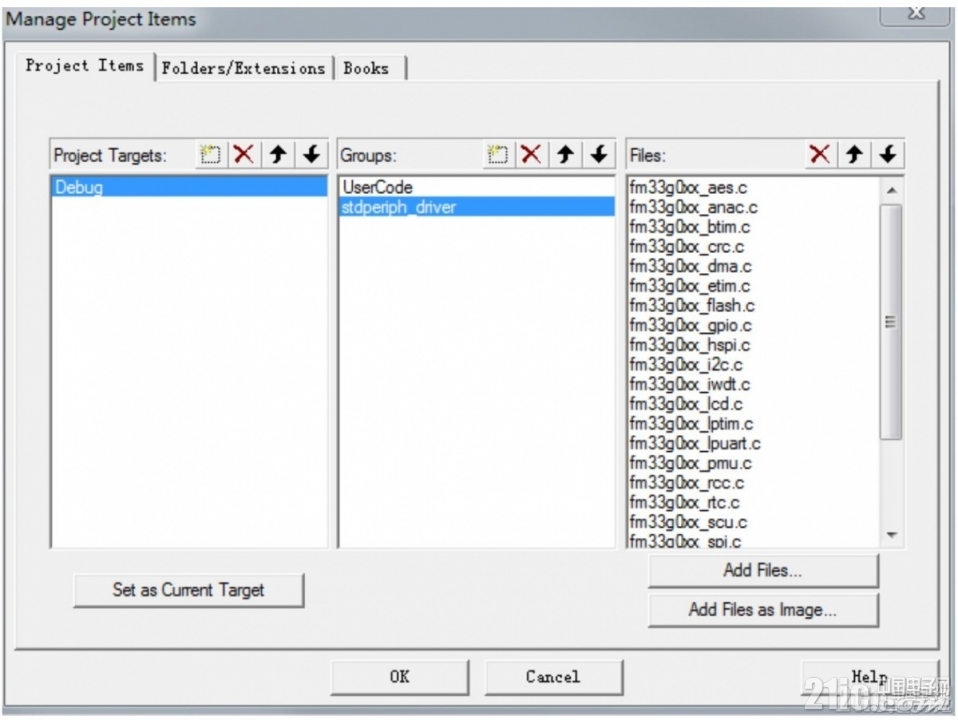Select the stdperiph_driver group
Viewport: 958px width, 720px height.
[477, 207]
